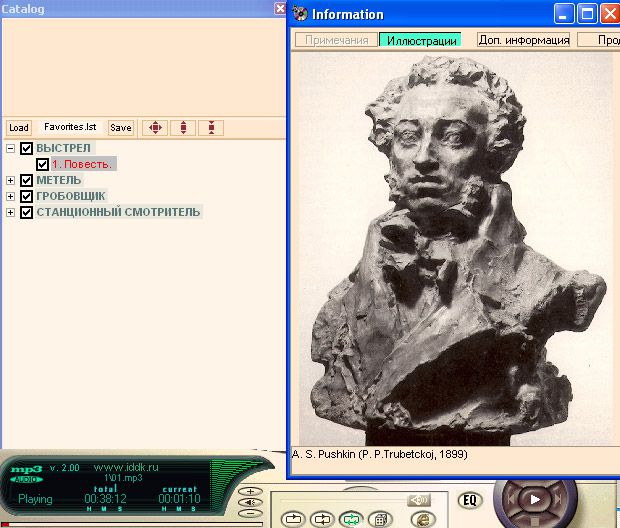The width and height of the screenshot is (620, 528).
Task: Collapse the ВЫСТРЕЛ tree node
Action: coord(11,148)
